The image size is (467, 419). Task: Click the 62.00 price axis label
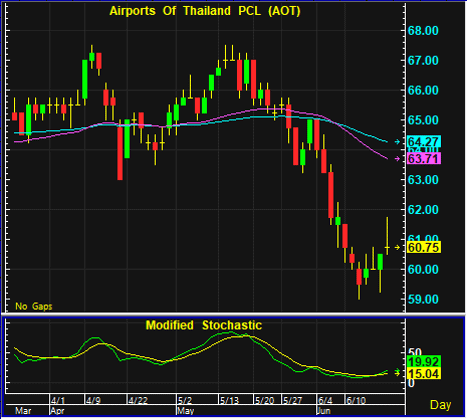423,210
